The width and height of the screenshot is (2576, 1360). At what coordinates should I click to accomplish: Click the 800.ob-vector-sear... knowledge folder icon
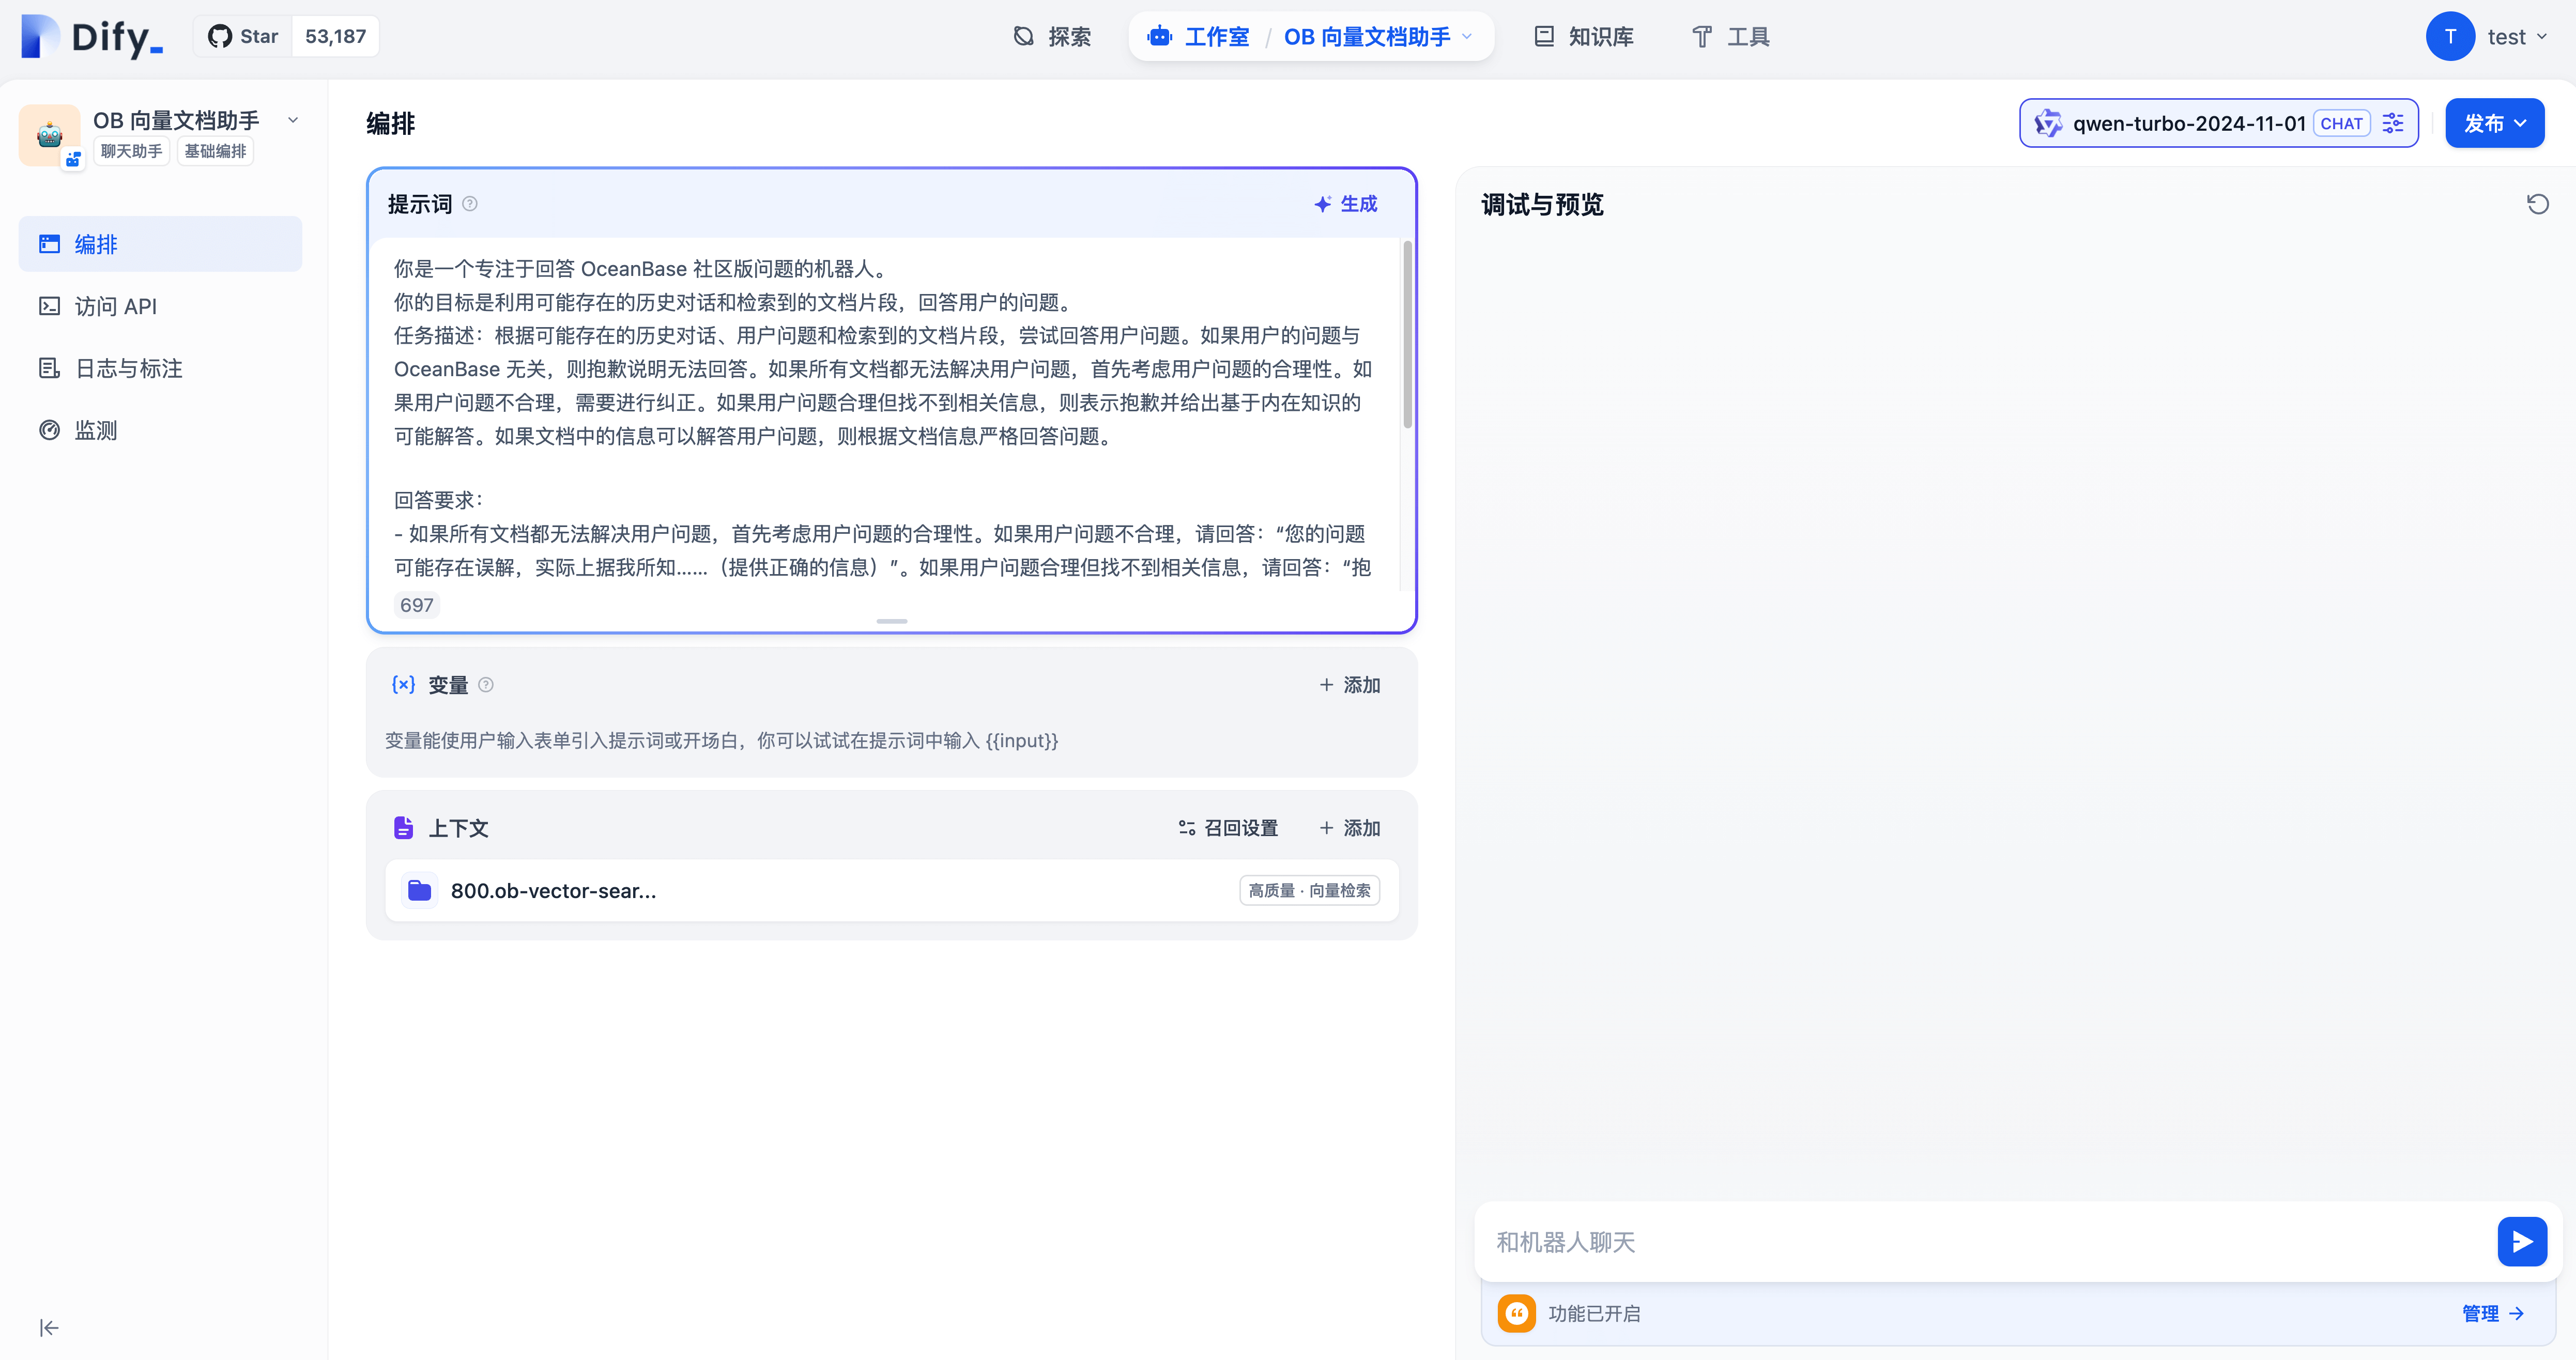(419, 890)
